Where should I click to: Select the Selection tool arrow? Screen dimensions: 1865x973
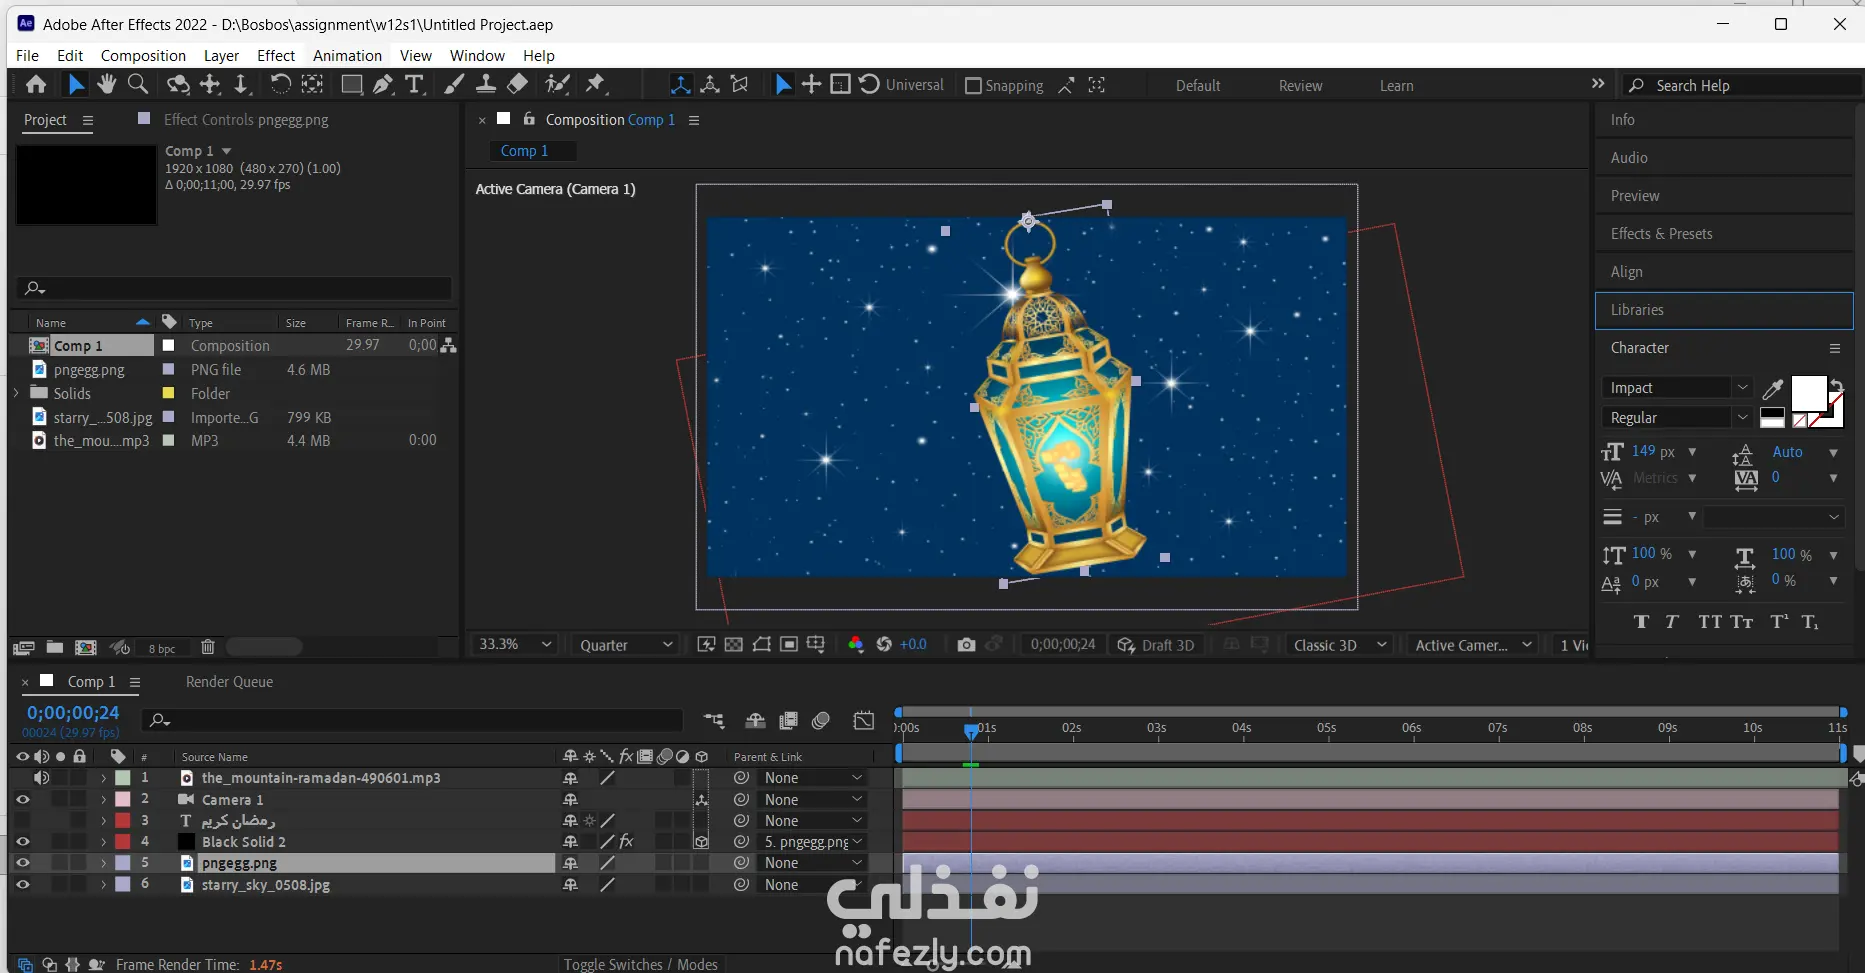tap(75, 85)
